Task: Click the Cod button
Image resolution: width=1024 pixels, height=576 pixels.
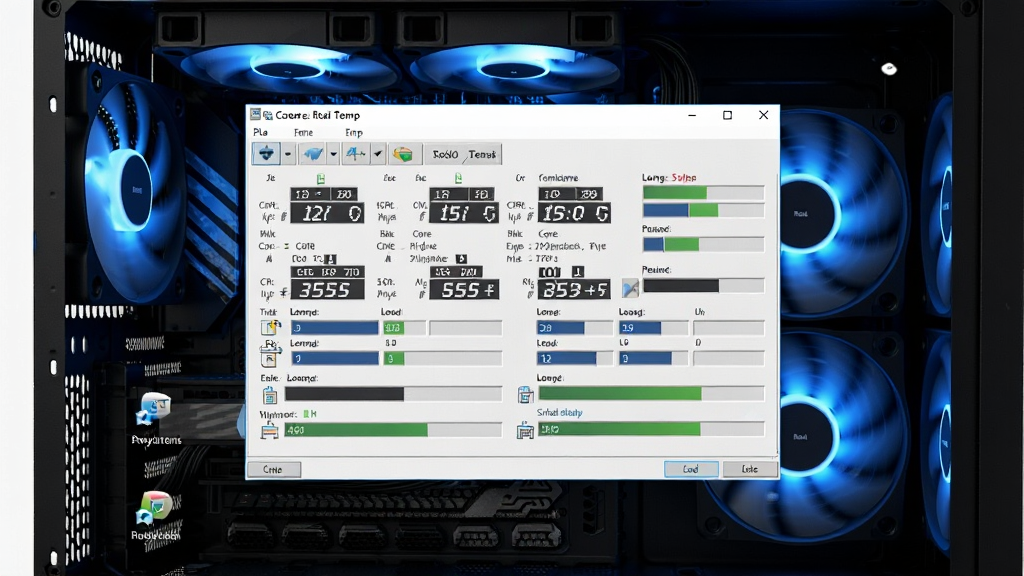Action: [x=691, y=469]
